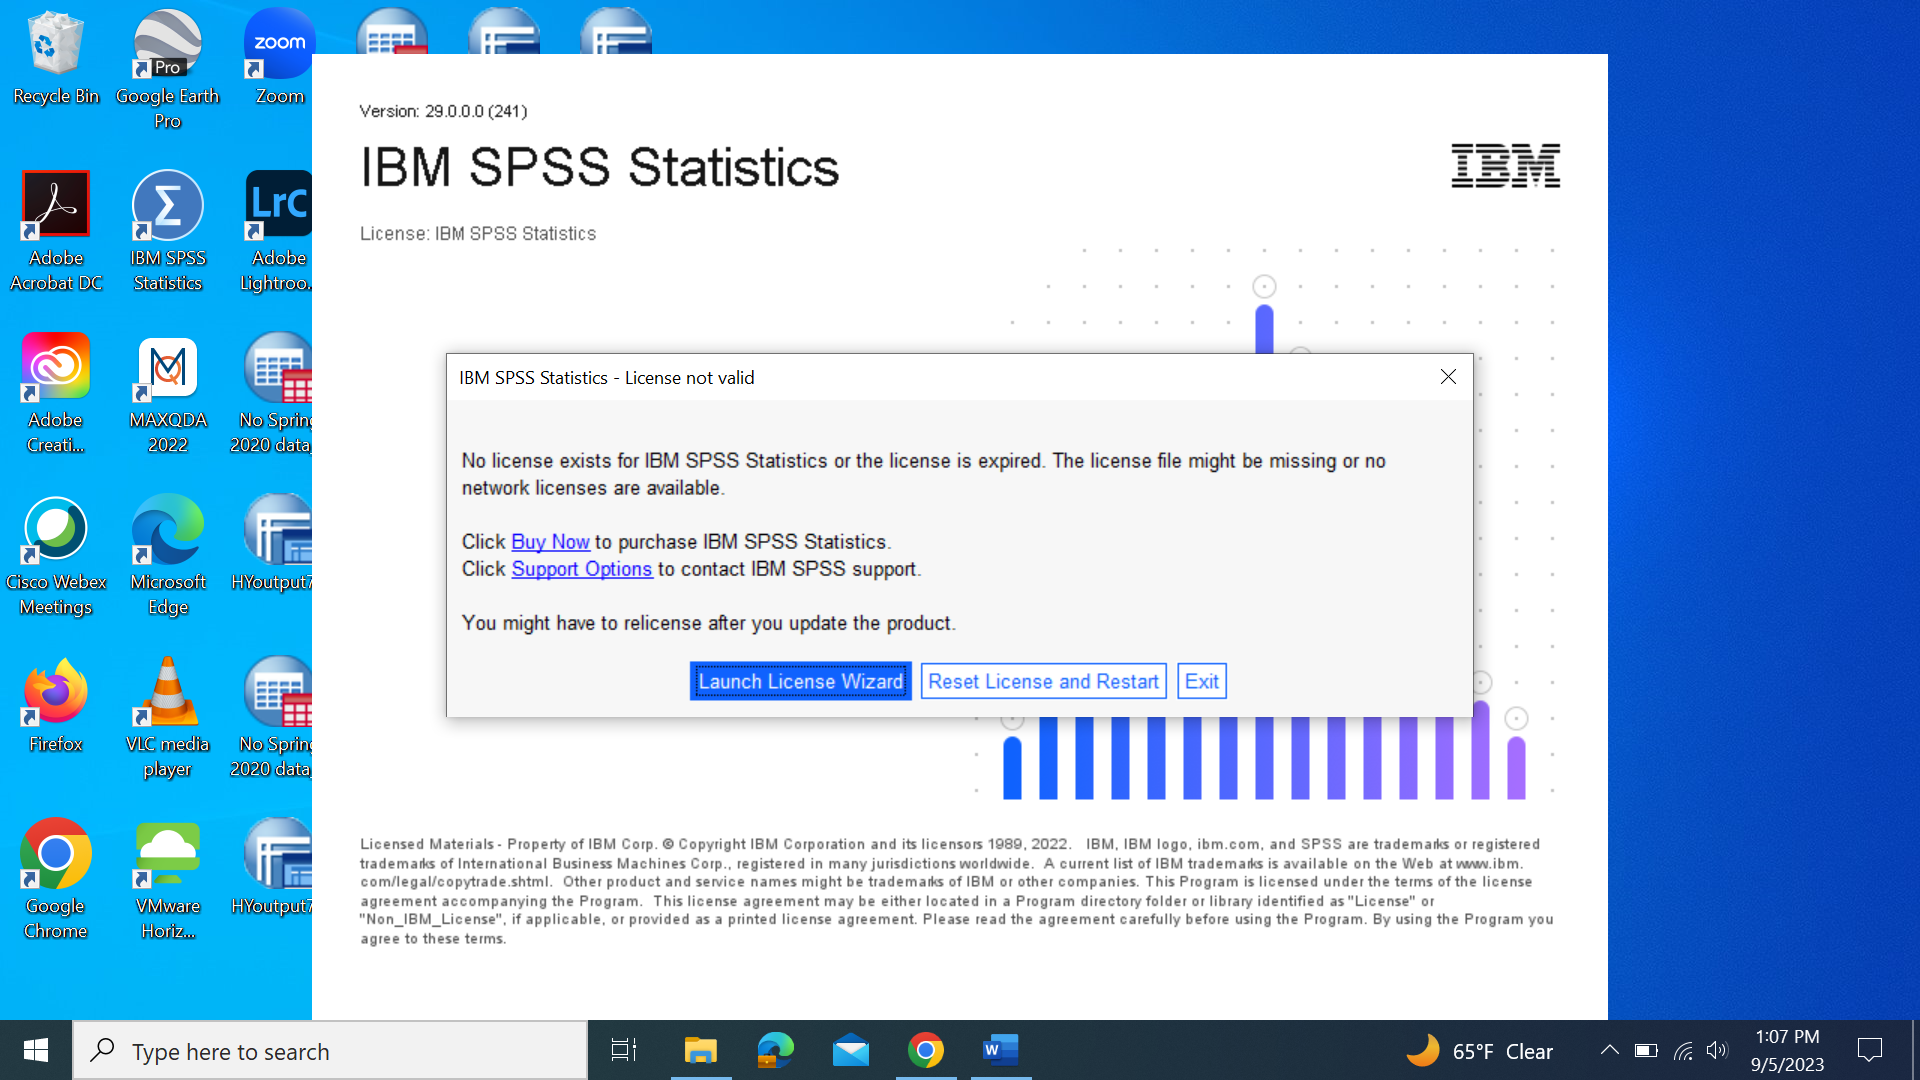Open the clock showing 1:07 PM
1920x1080 pixels.
coord(1787,1050)
